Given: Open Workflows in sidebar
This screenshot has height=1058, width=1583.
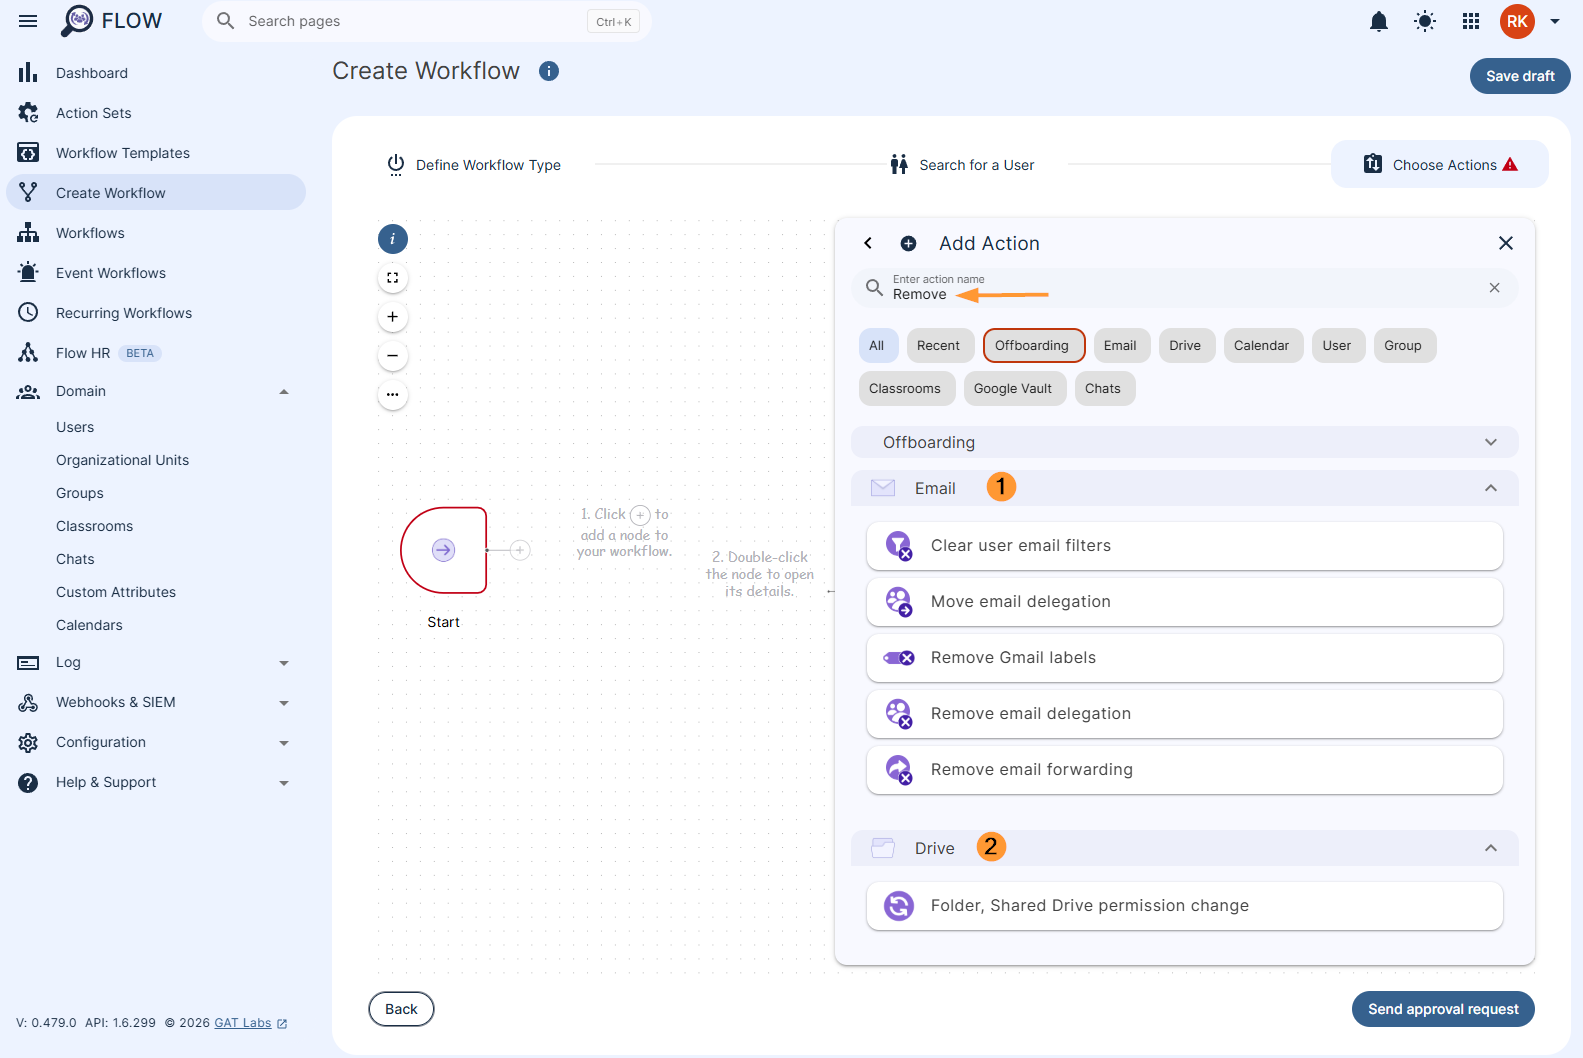Looking at the screenshot, I should pos(156,233).
